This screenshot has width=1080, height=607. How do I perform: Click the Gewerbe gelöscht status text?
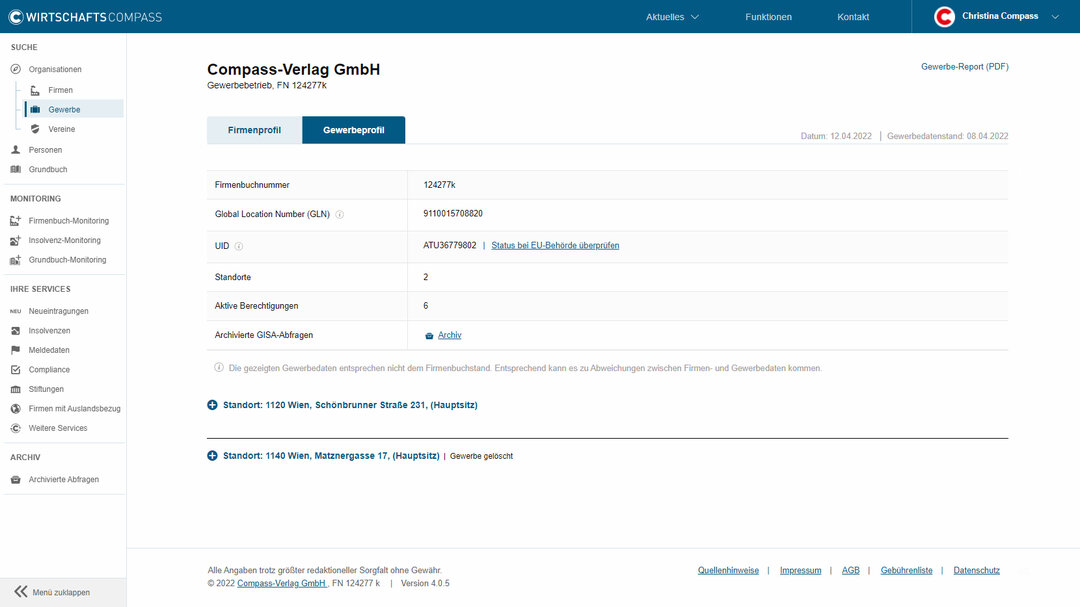tap(481, 456)
